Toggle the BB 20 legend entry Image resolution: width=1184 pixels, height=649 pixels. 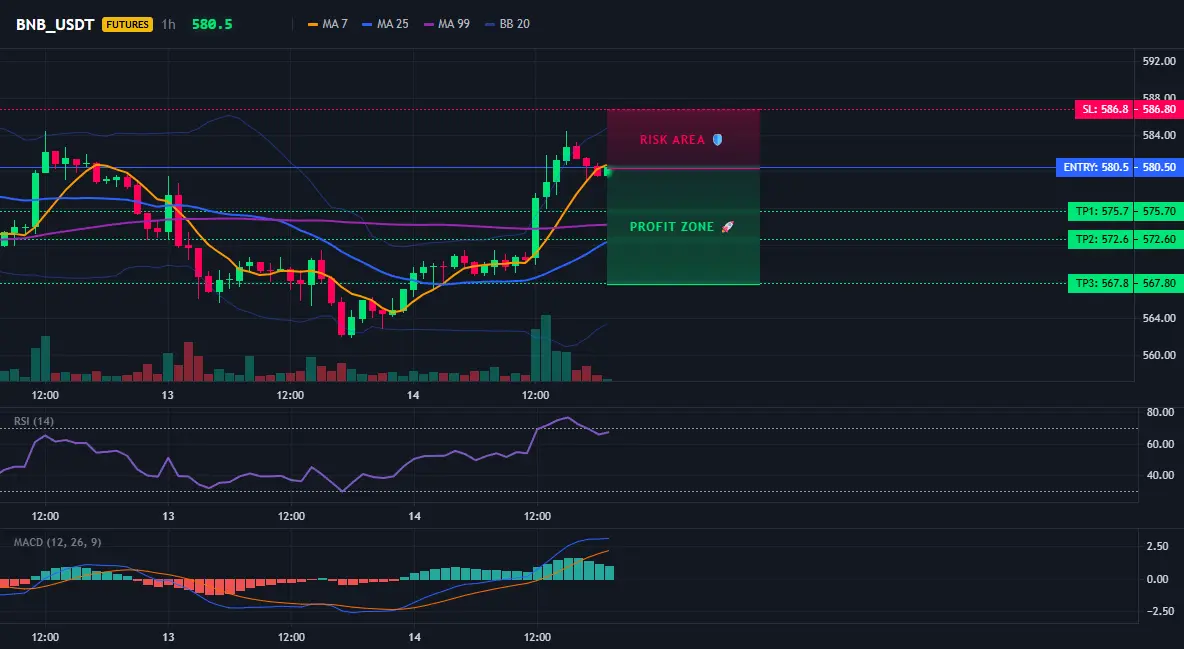[507, 24]
